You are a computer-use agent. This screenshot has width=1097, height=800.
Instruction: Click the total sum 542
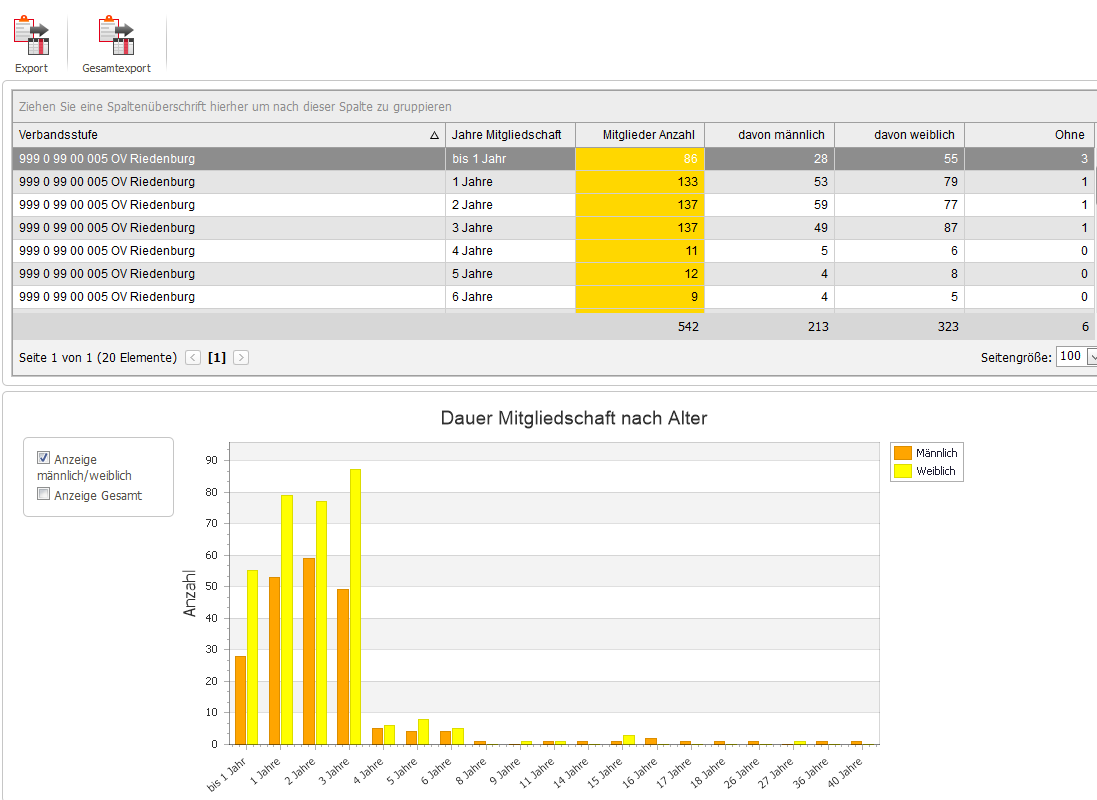[x=688, y=327]
